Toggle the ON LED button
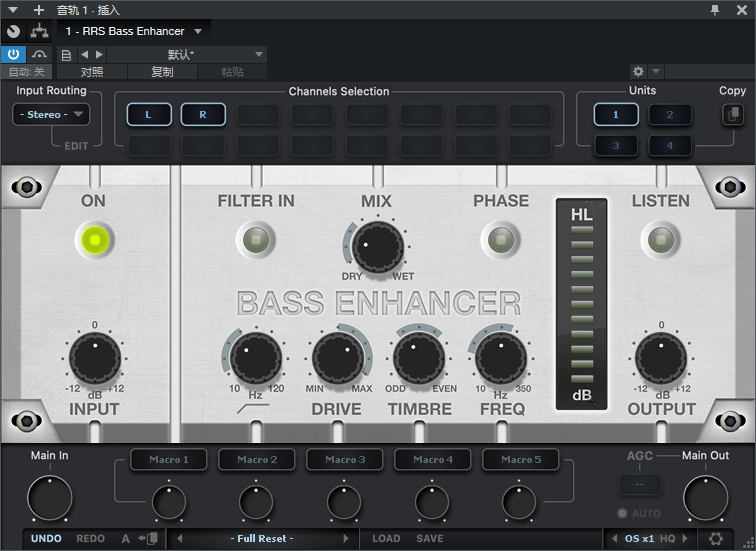756x551 pixels. click(x=94, y=240)
